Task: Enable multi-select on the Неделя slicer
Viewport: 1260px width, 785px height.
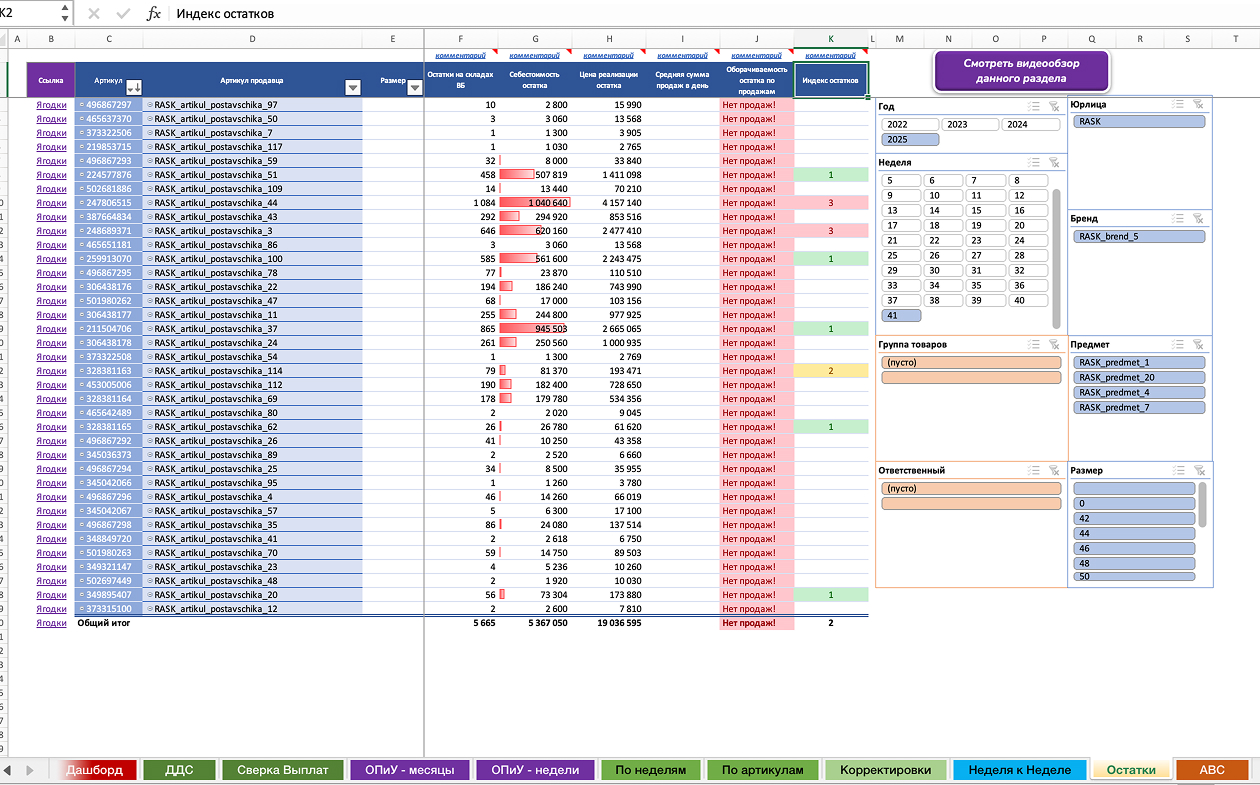Action: pos(1034,162)
